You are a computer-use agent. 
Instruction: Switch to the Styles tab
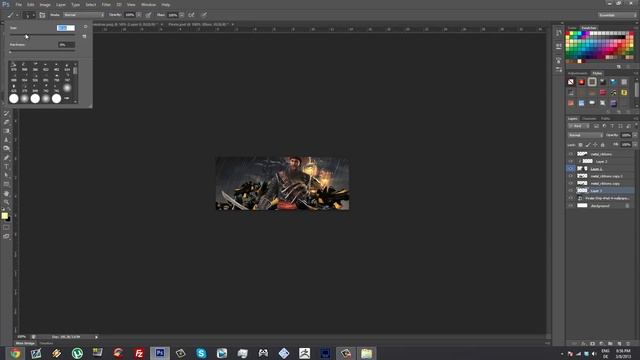click(597, 73)
